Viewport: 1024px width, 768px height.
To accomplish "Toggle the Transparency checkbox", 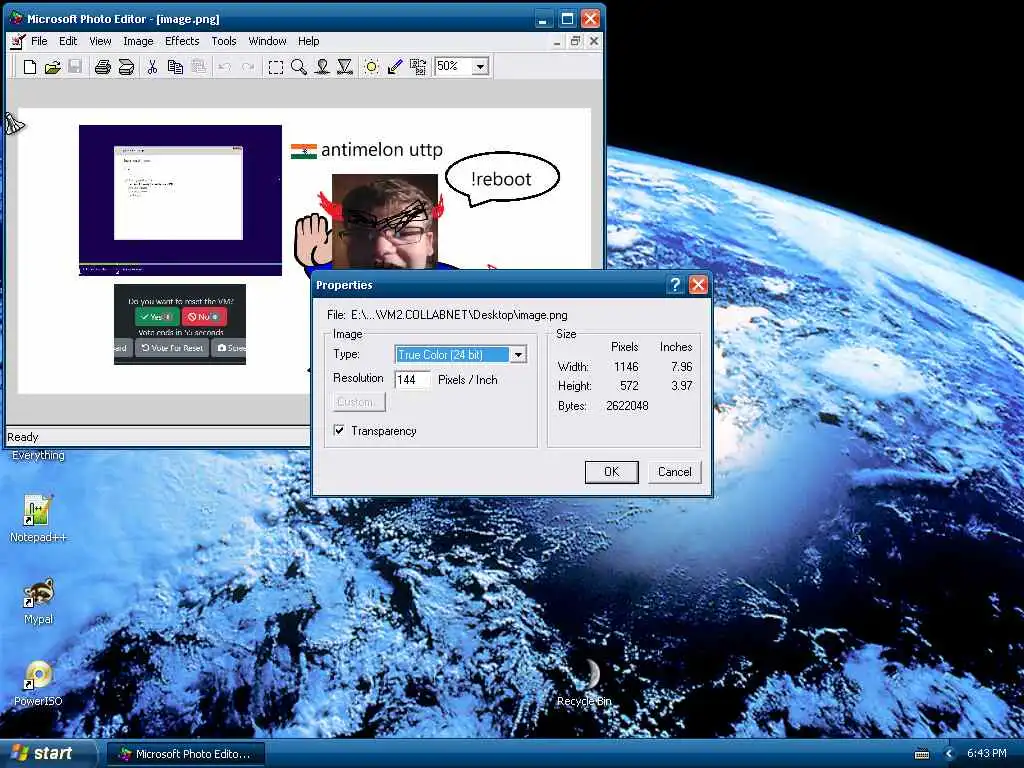I will (339, 430).
